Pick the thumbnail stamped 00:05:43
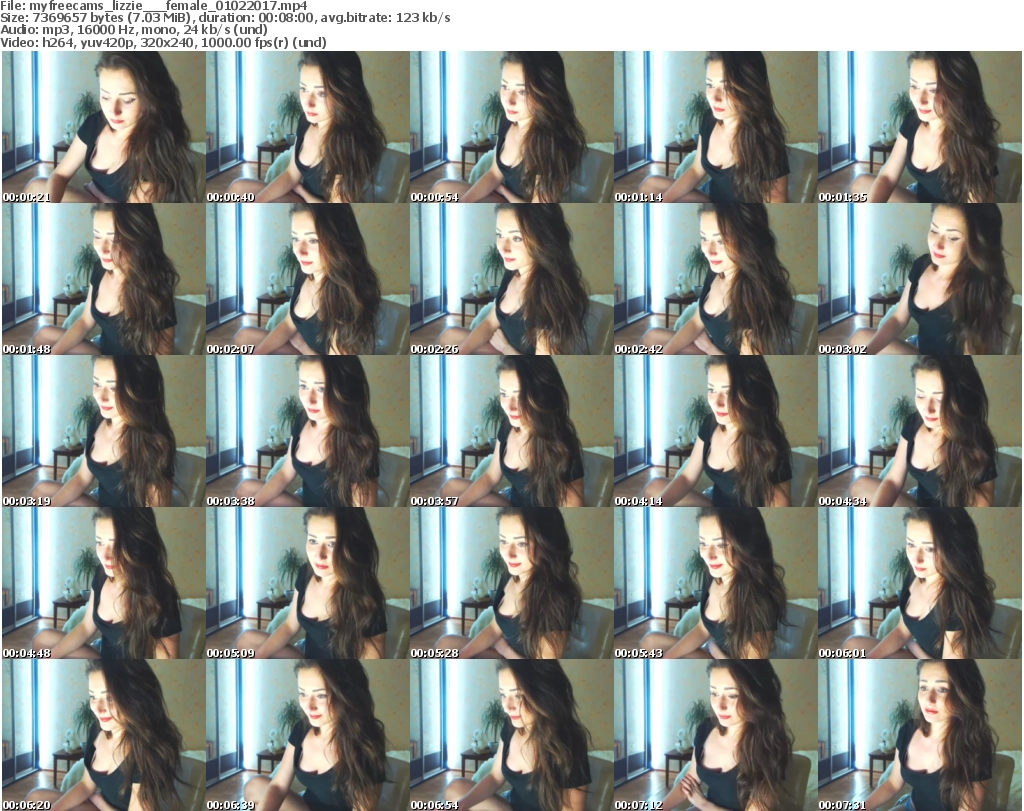1024x811 pixels. tap(715, 583)
